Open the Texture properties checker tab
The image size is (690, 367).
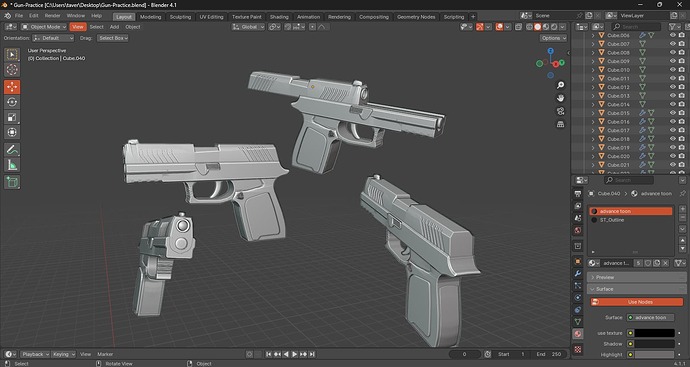[x=578, y=349]
